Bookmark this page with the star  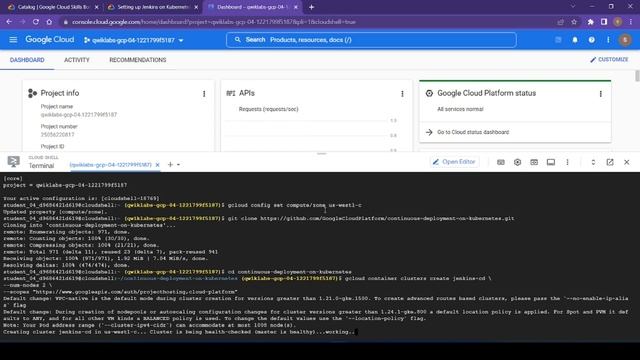pos(574,22)
